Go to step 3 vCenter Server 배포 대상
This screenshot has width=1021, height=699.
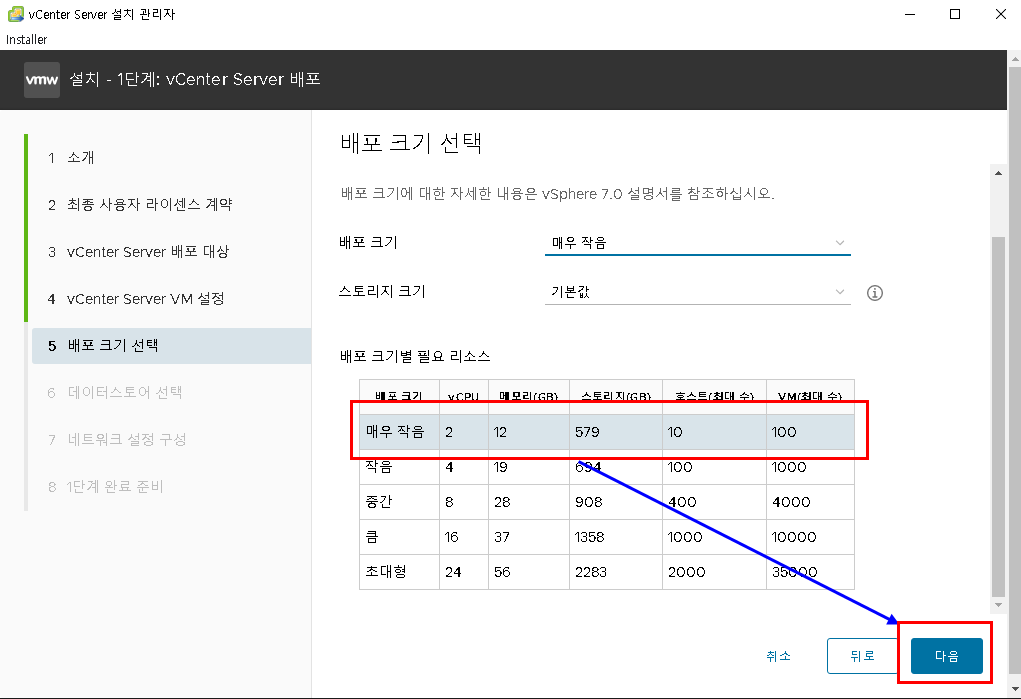point(138,251)
